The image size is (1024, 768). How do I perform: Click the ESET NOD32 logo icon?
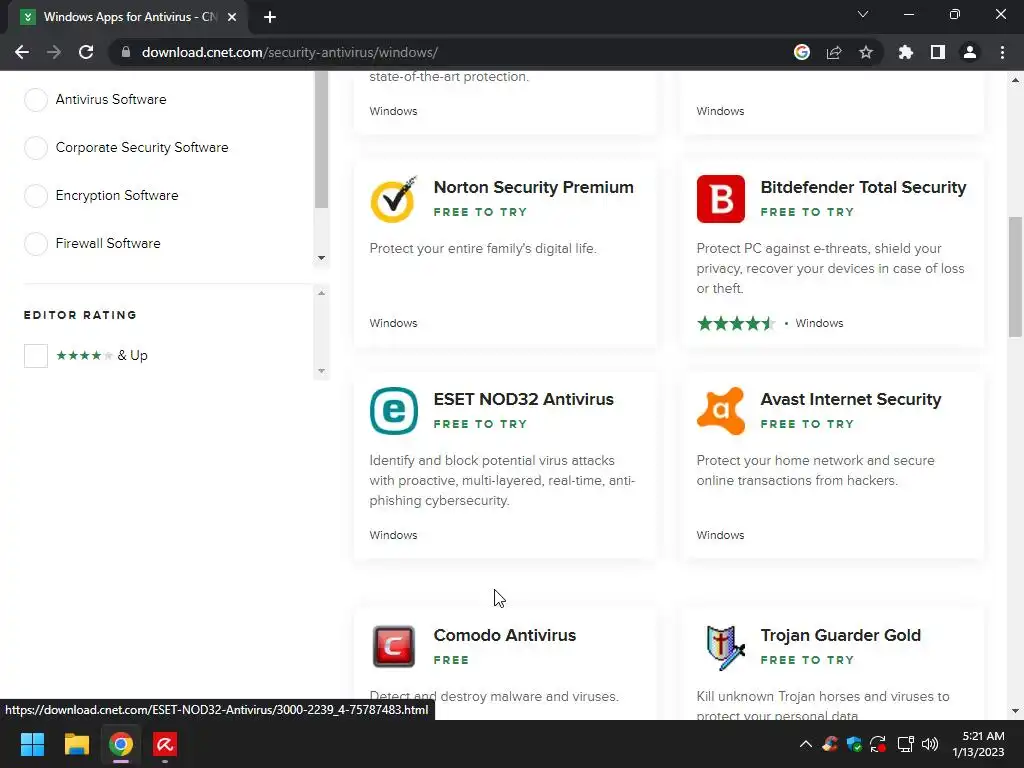(394, 411)
